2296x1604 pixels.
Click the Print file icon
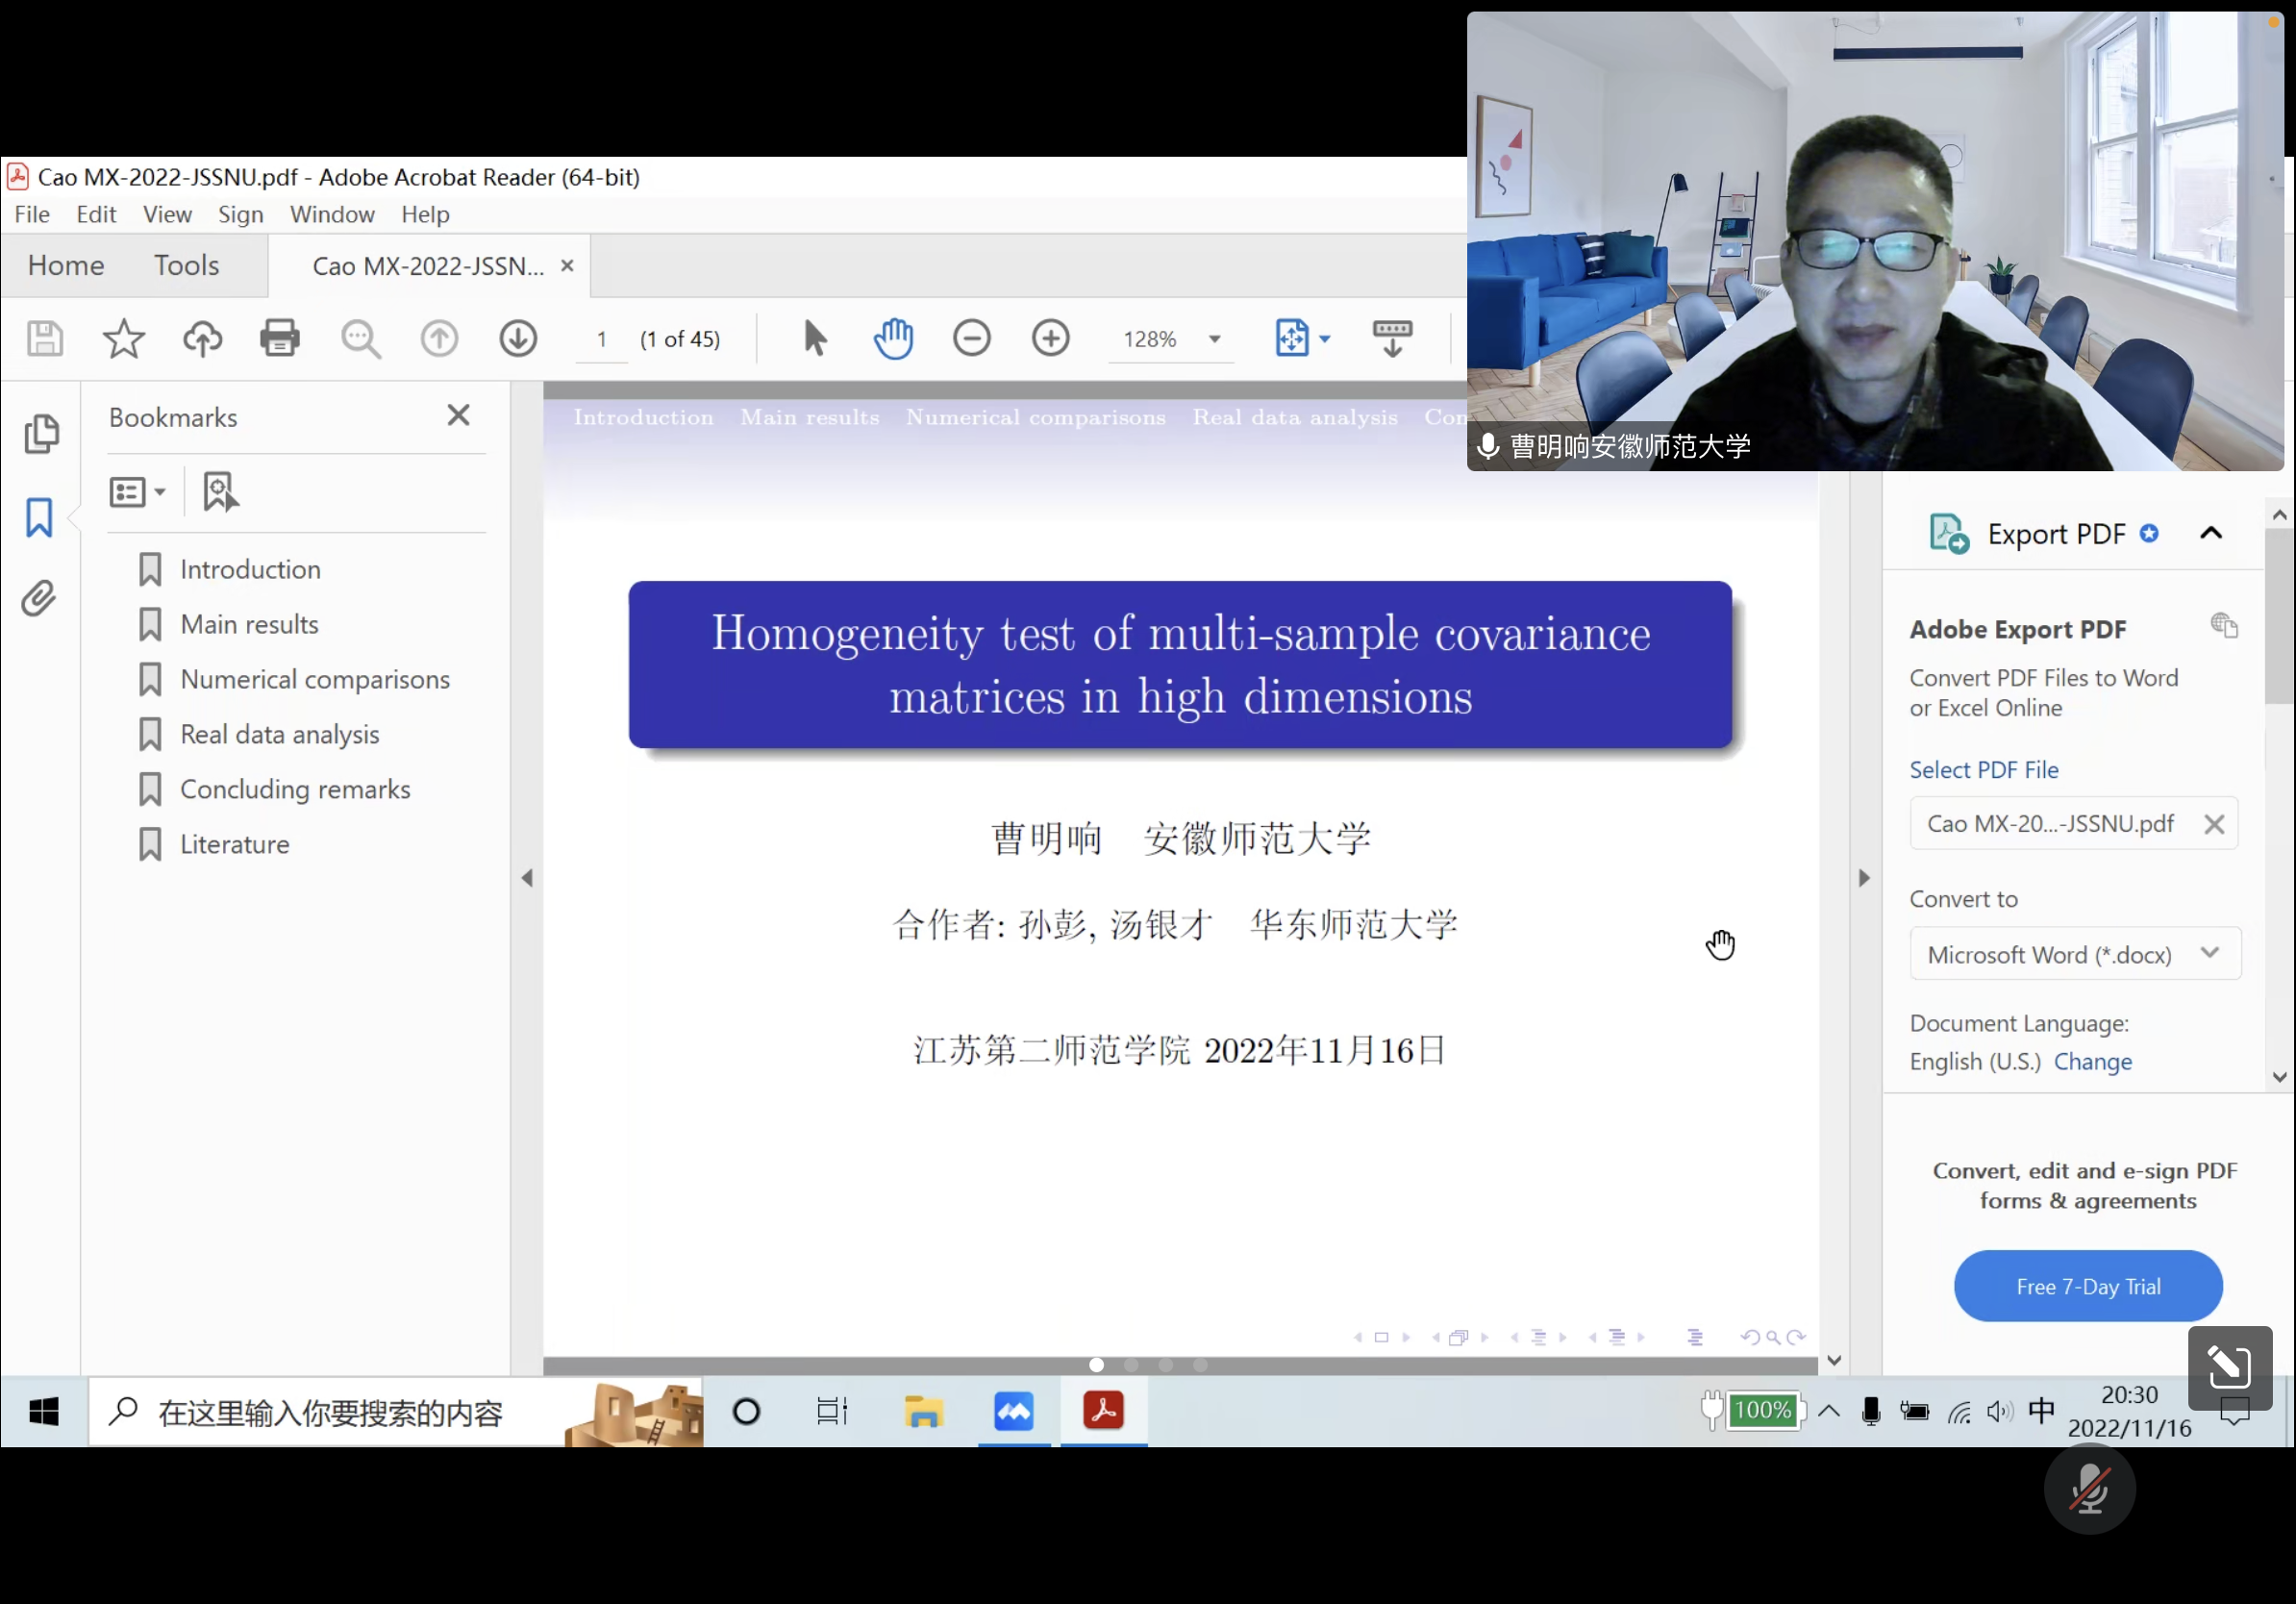pos(280,338)
